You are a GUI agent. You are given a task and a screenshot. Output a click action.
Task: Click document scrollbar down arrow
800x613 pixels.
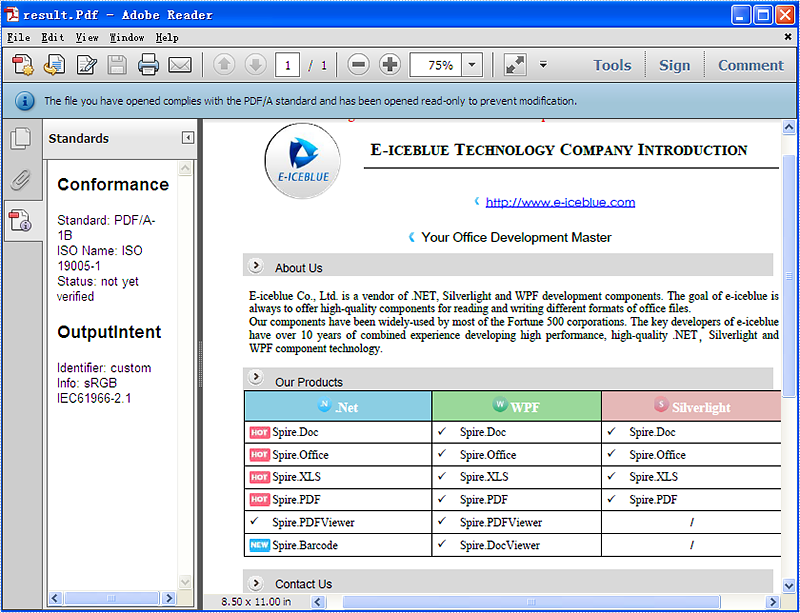pos(789,585)
